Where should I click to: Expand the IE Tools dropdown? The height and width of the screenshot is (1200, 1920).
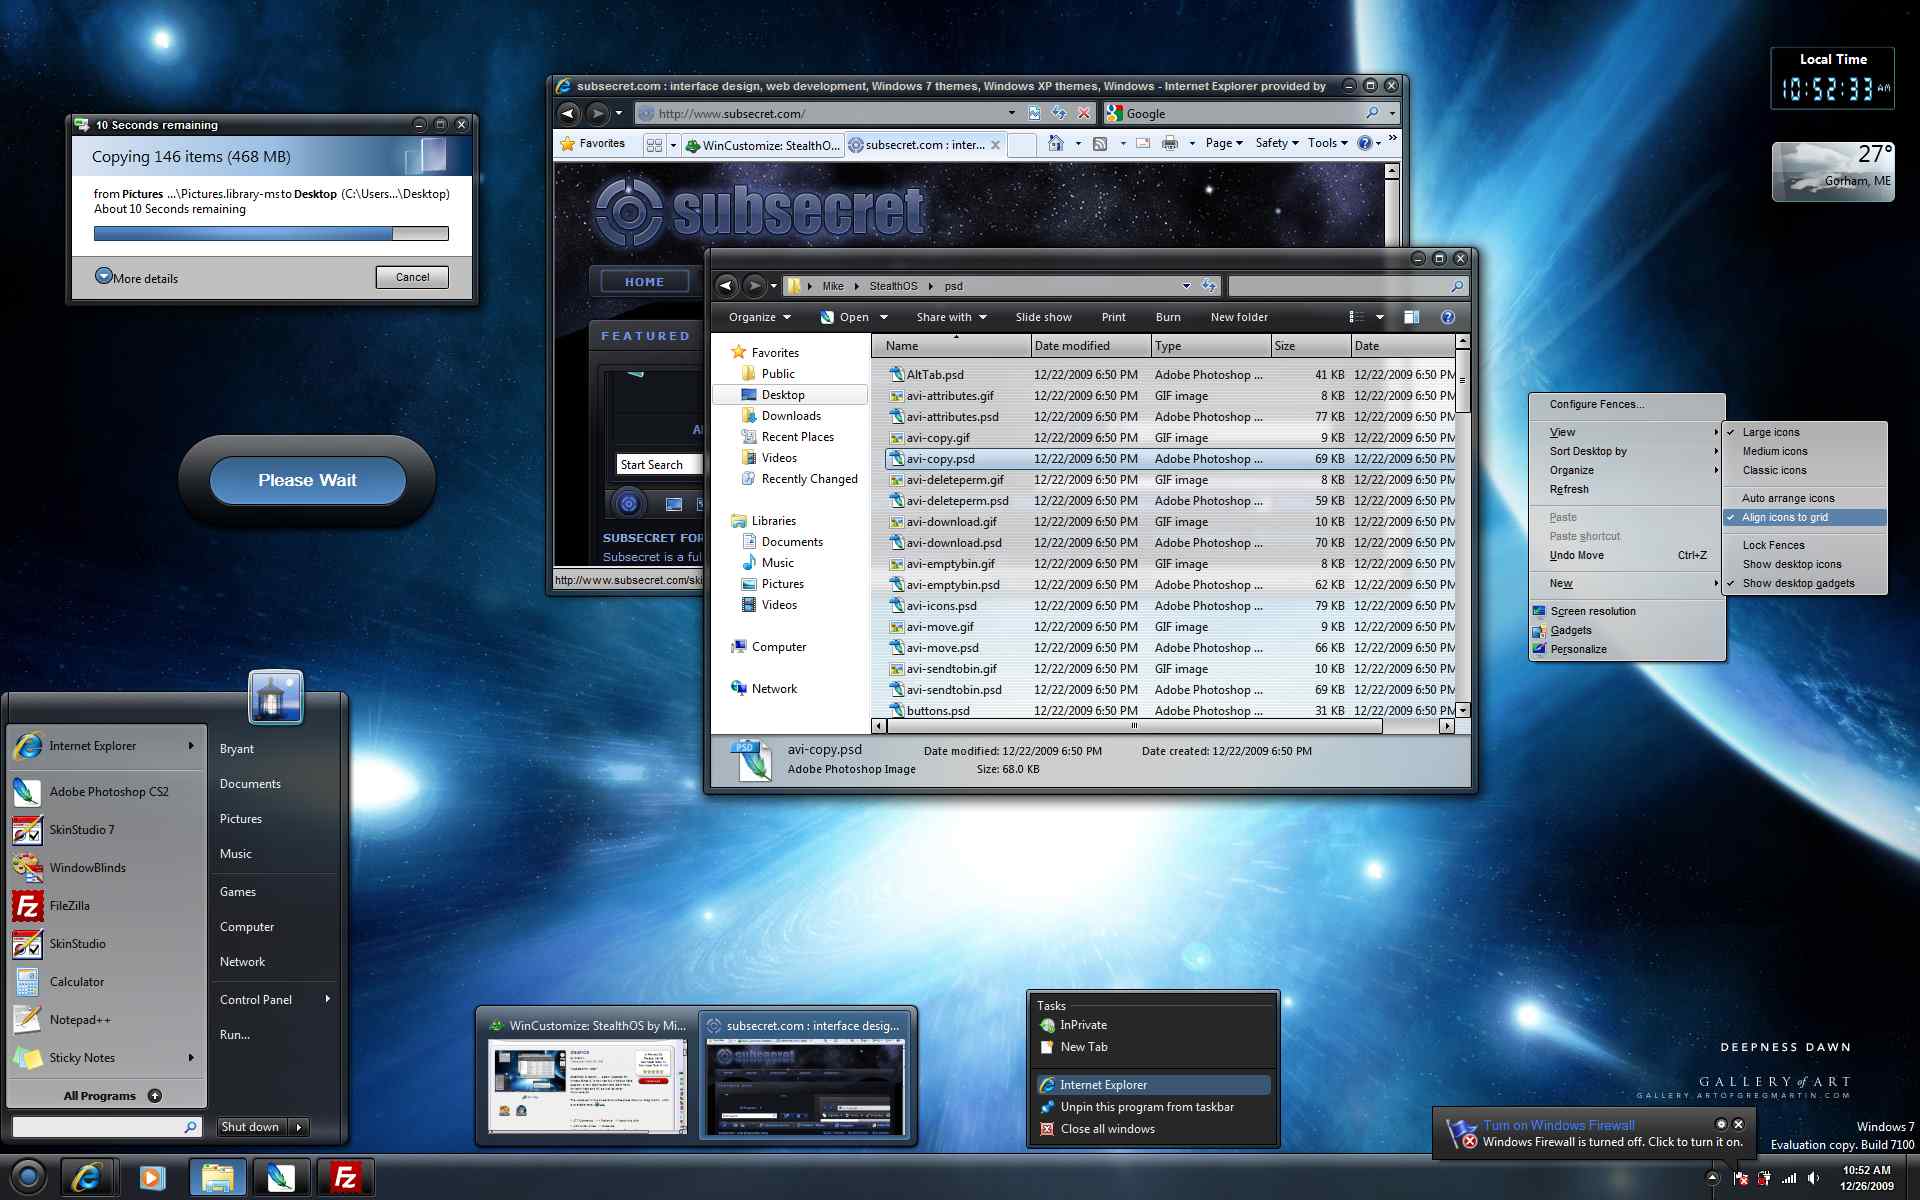click(x=1328, y=144)
